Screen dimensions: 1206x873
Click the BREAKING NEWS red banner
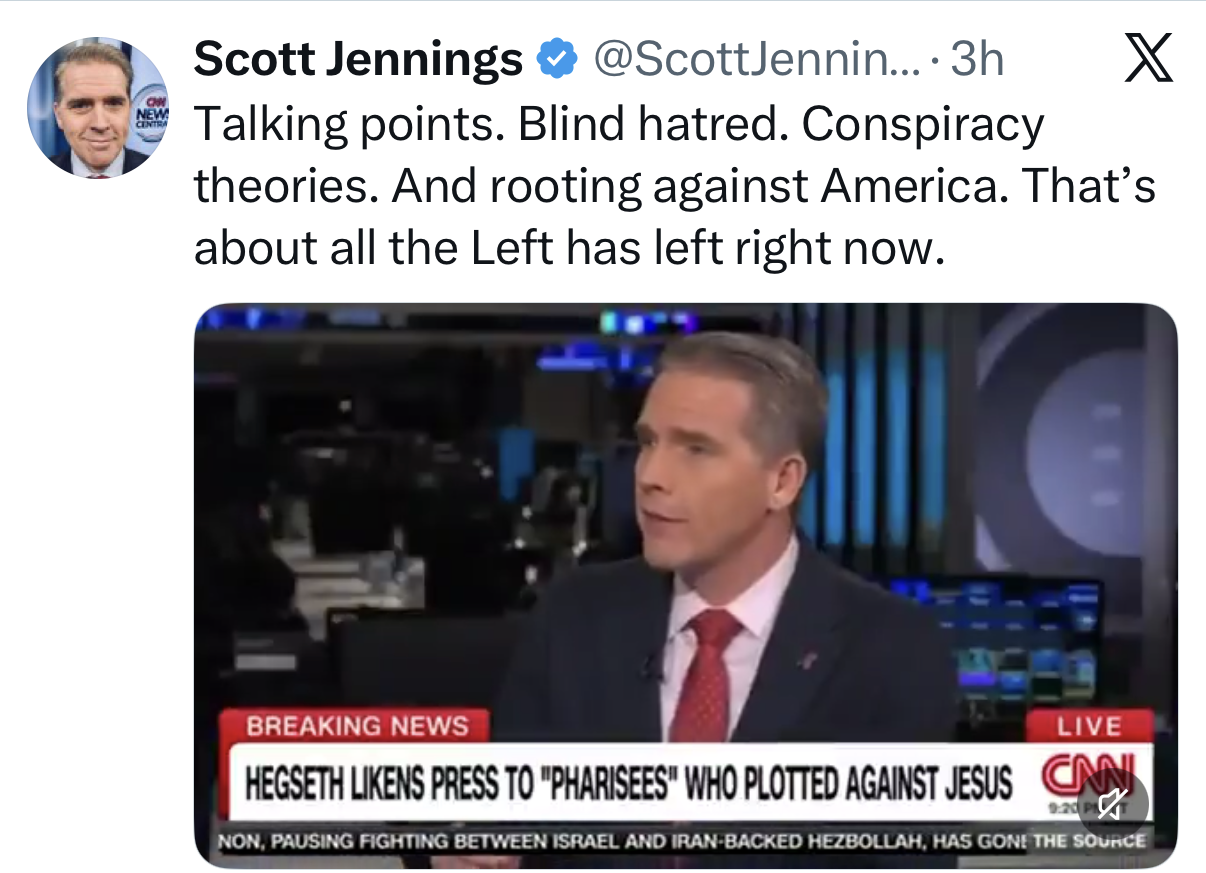pos(357,725)
